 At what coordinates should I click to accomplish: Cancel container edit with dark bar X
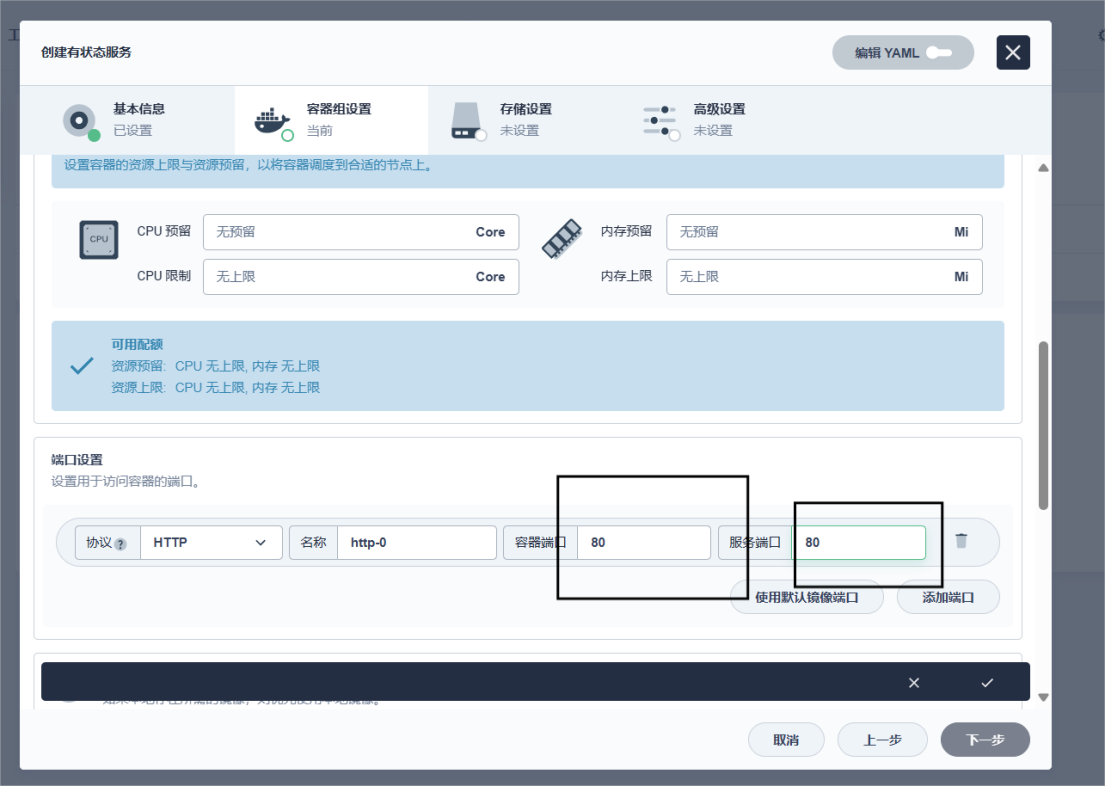click(914, 682)
